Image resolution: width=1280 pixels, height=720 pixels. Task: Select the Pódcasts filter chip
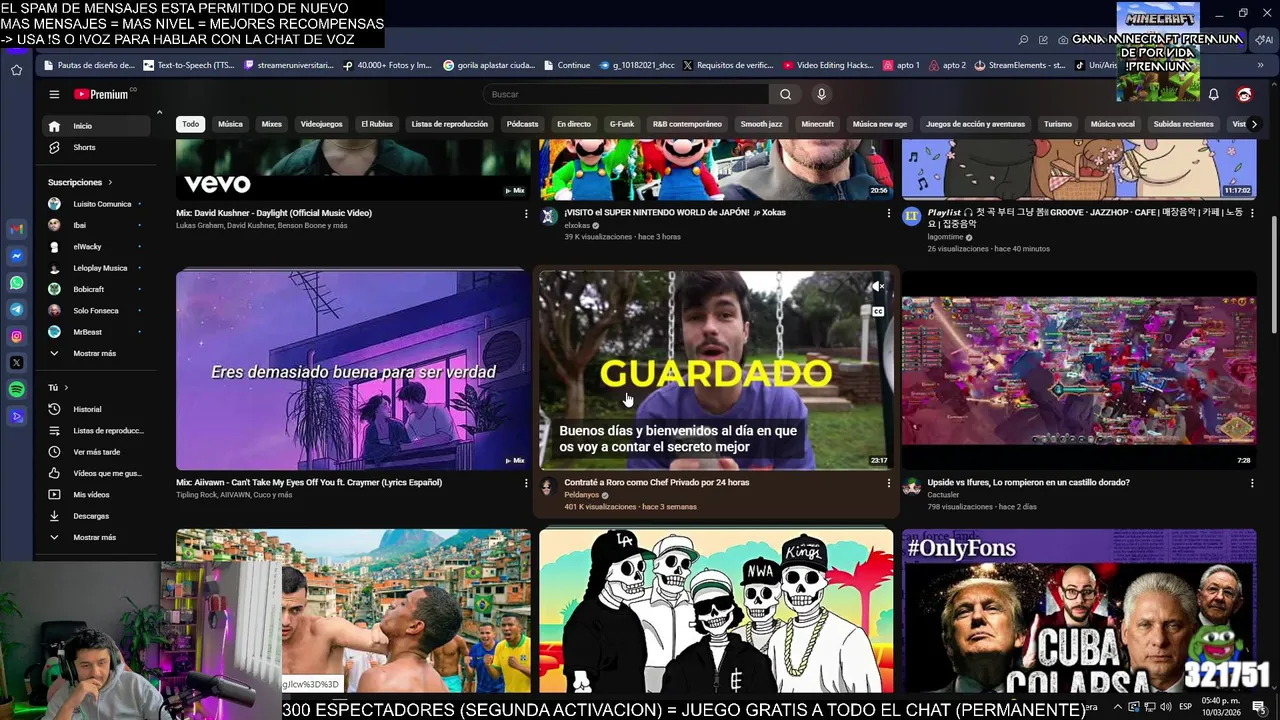(522, 124)
